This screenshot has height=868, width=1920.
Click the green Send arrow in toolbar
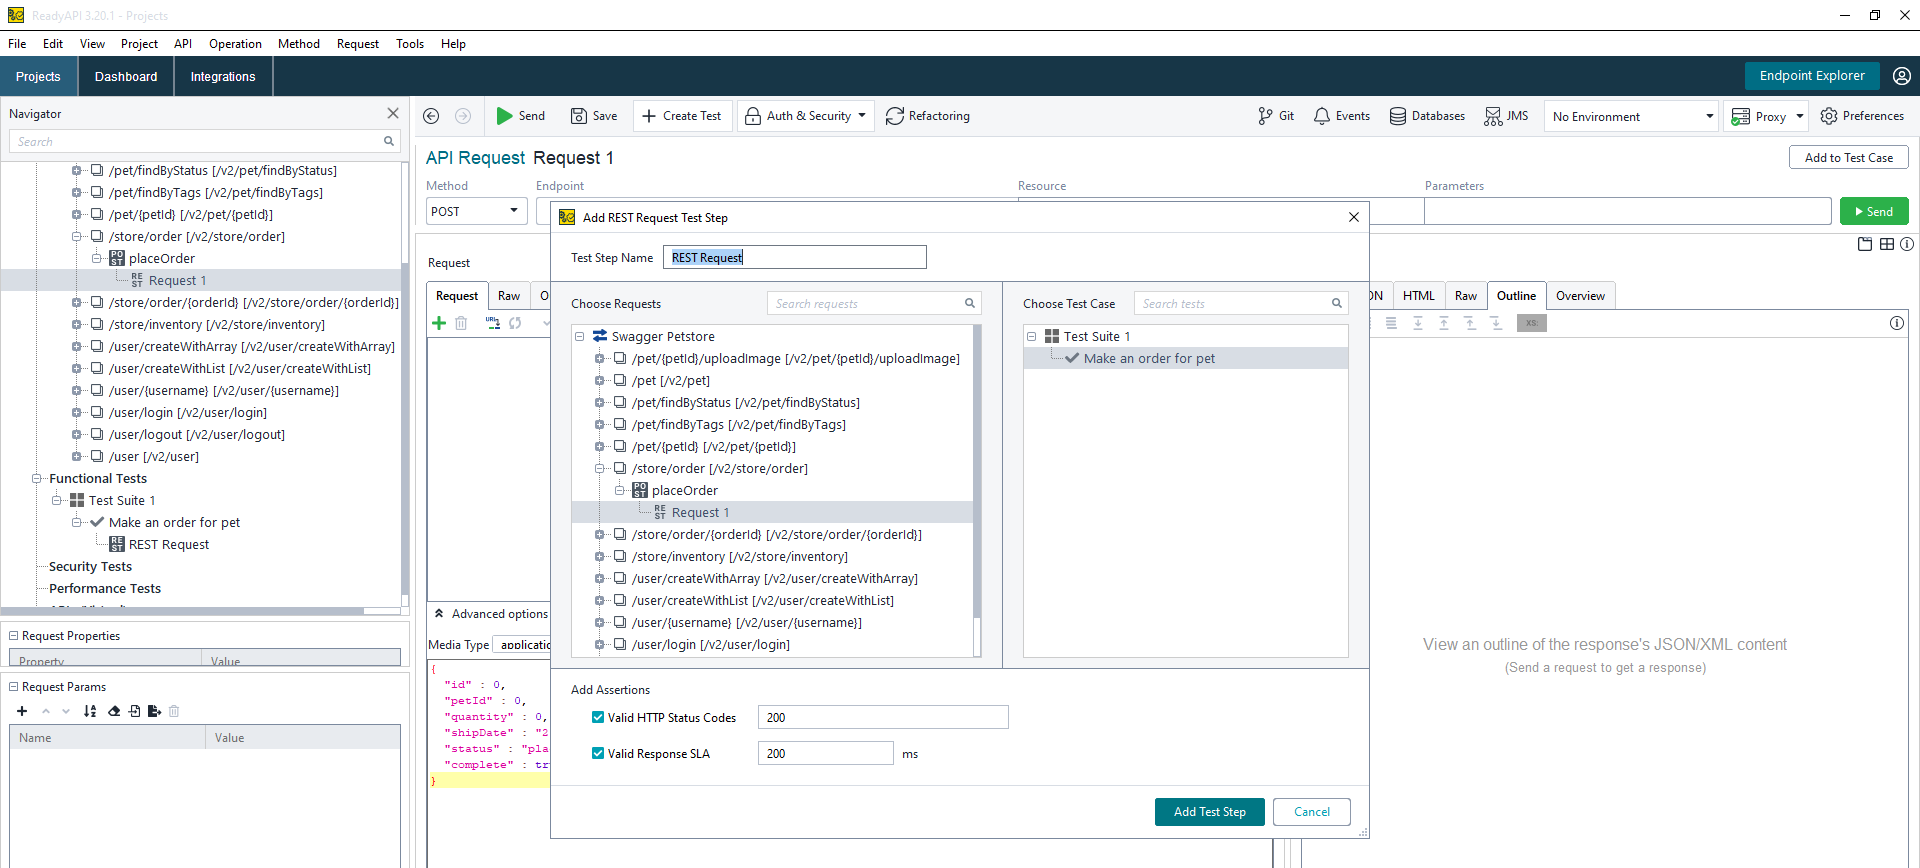(505, 116)
